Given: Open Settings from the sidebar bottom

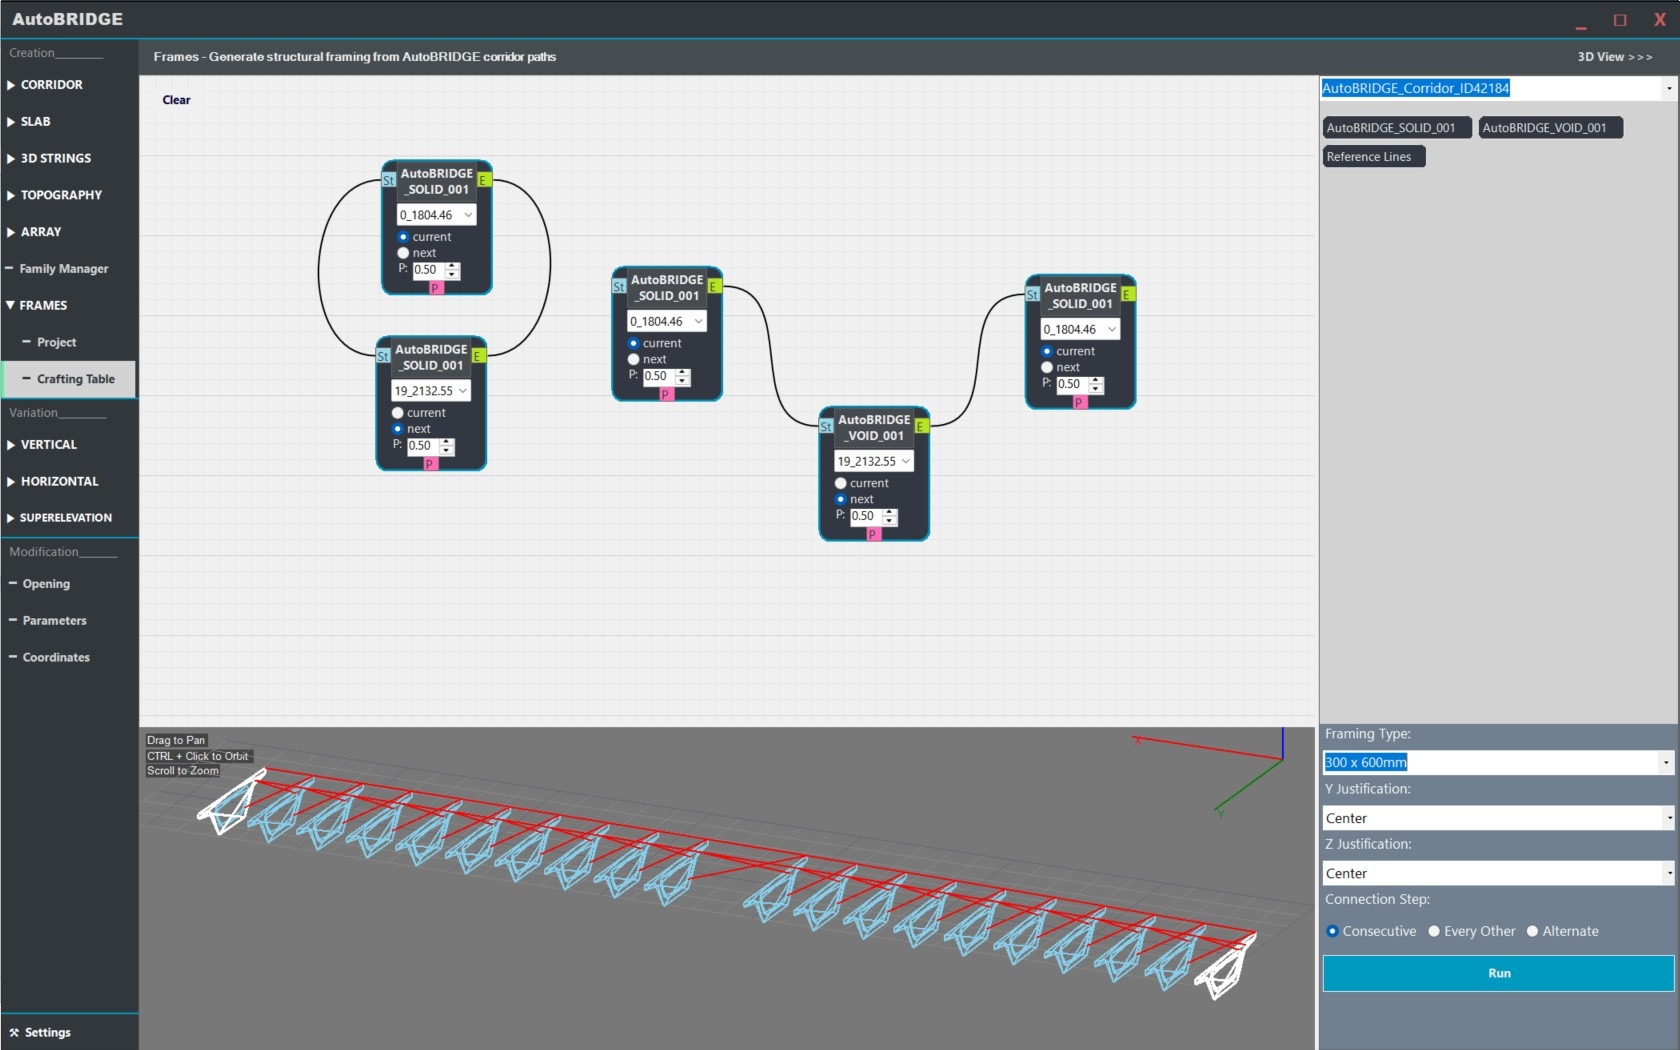Looking at the screenshot, I should (47, 1032).
